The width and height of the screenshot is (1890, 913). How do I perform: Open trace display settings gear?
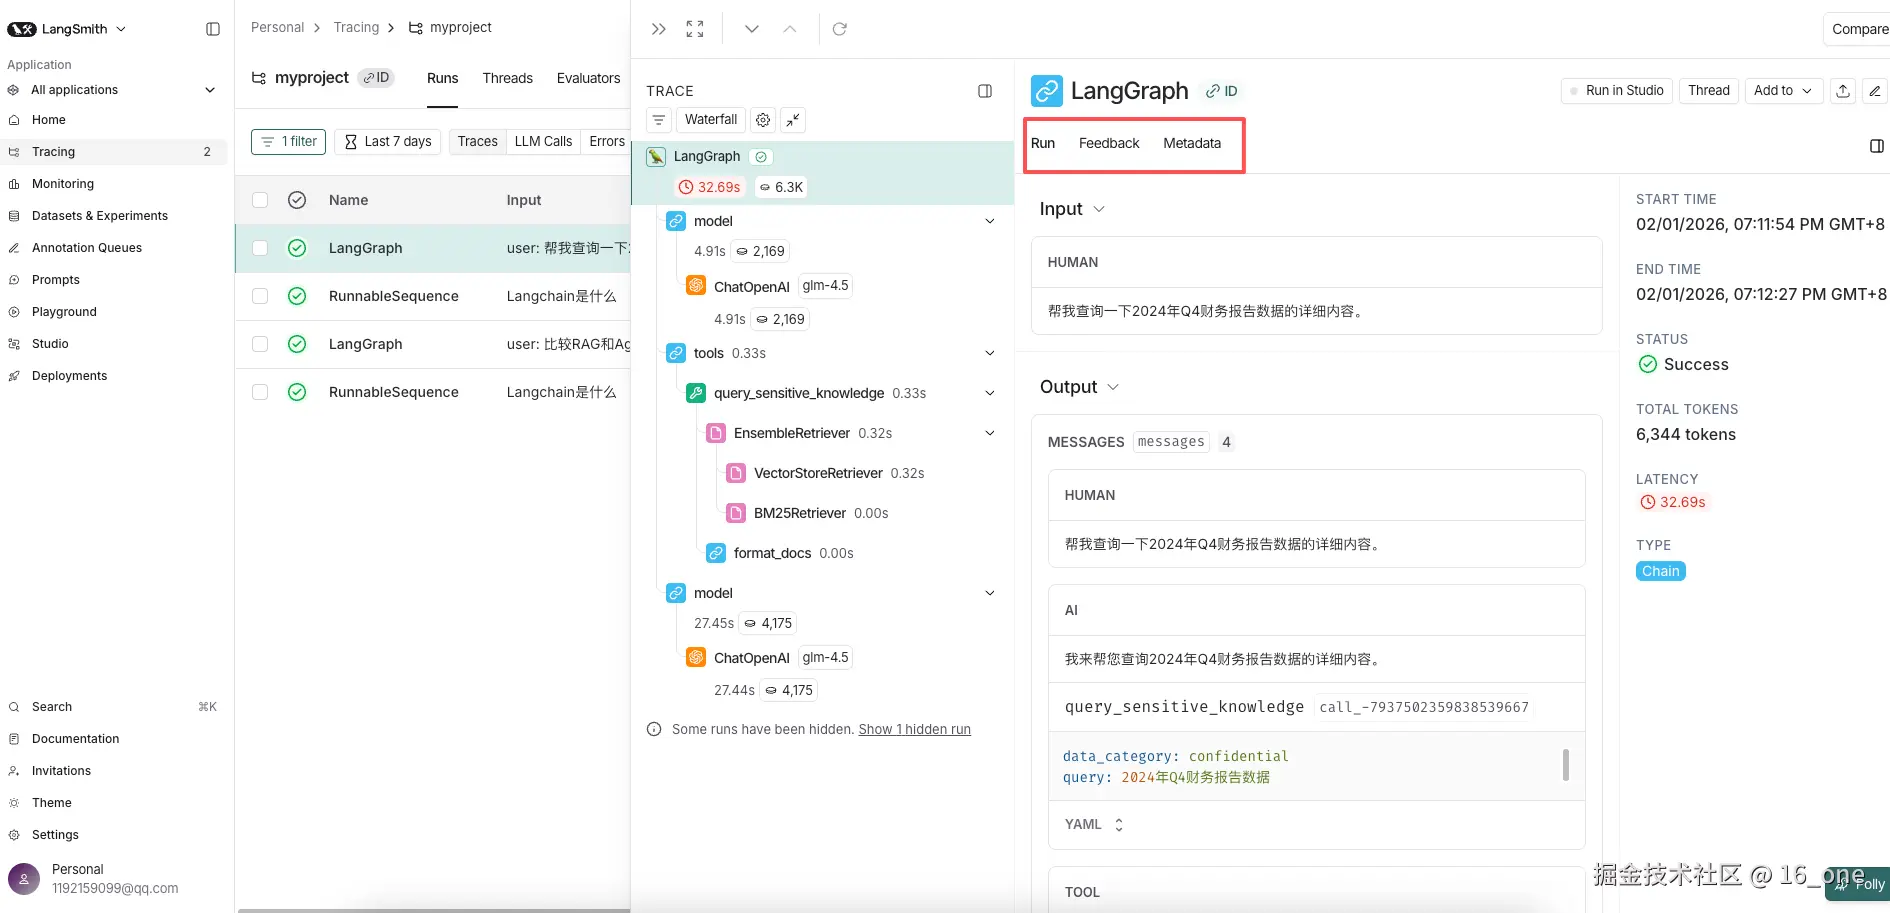point(763,120)
